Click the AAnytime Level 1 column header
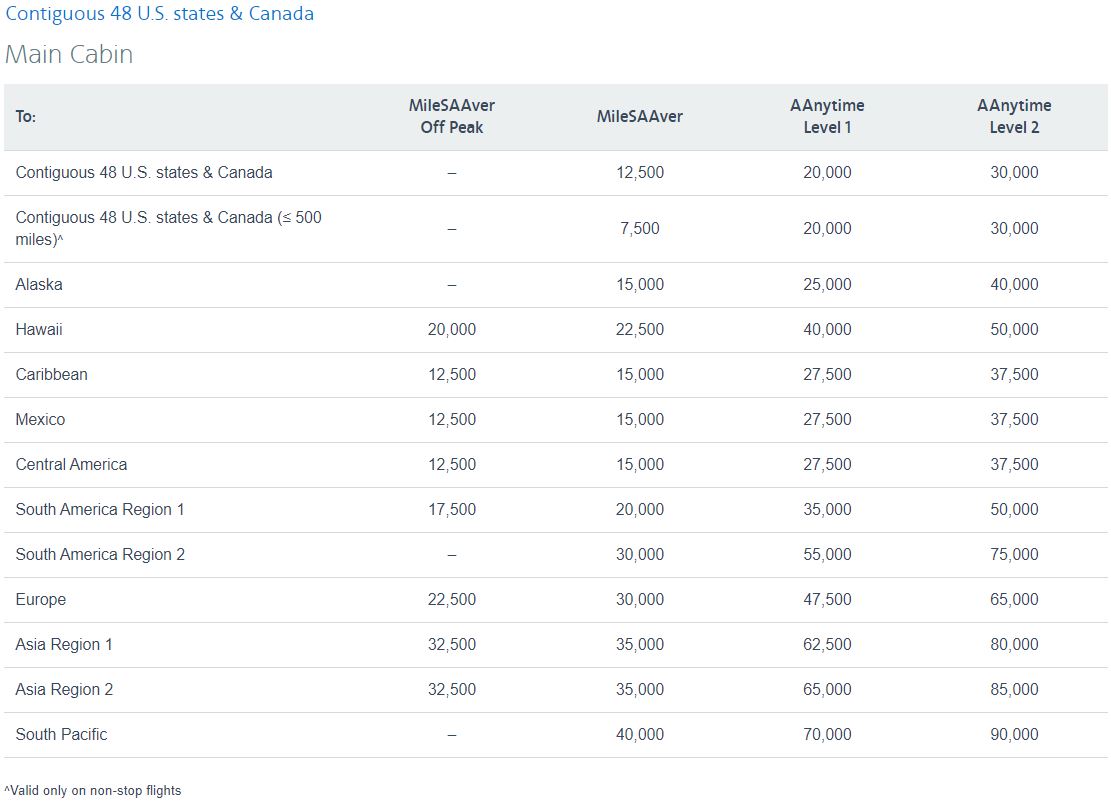Screen dimensions: 1111x806 click(827, 116)
